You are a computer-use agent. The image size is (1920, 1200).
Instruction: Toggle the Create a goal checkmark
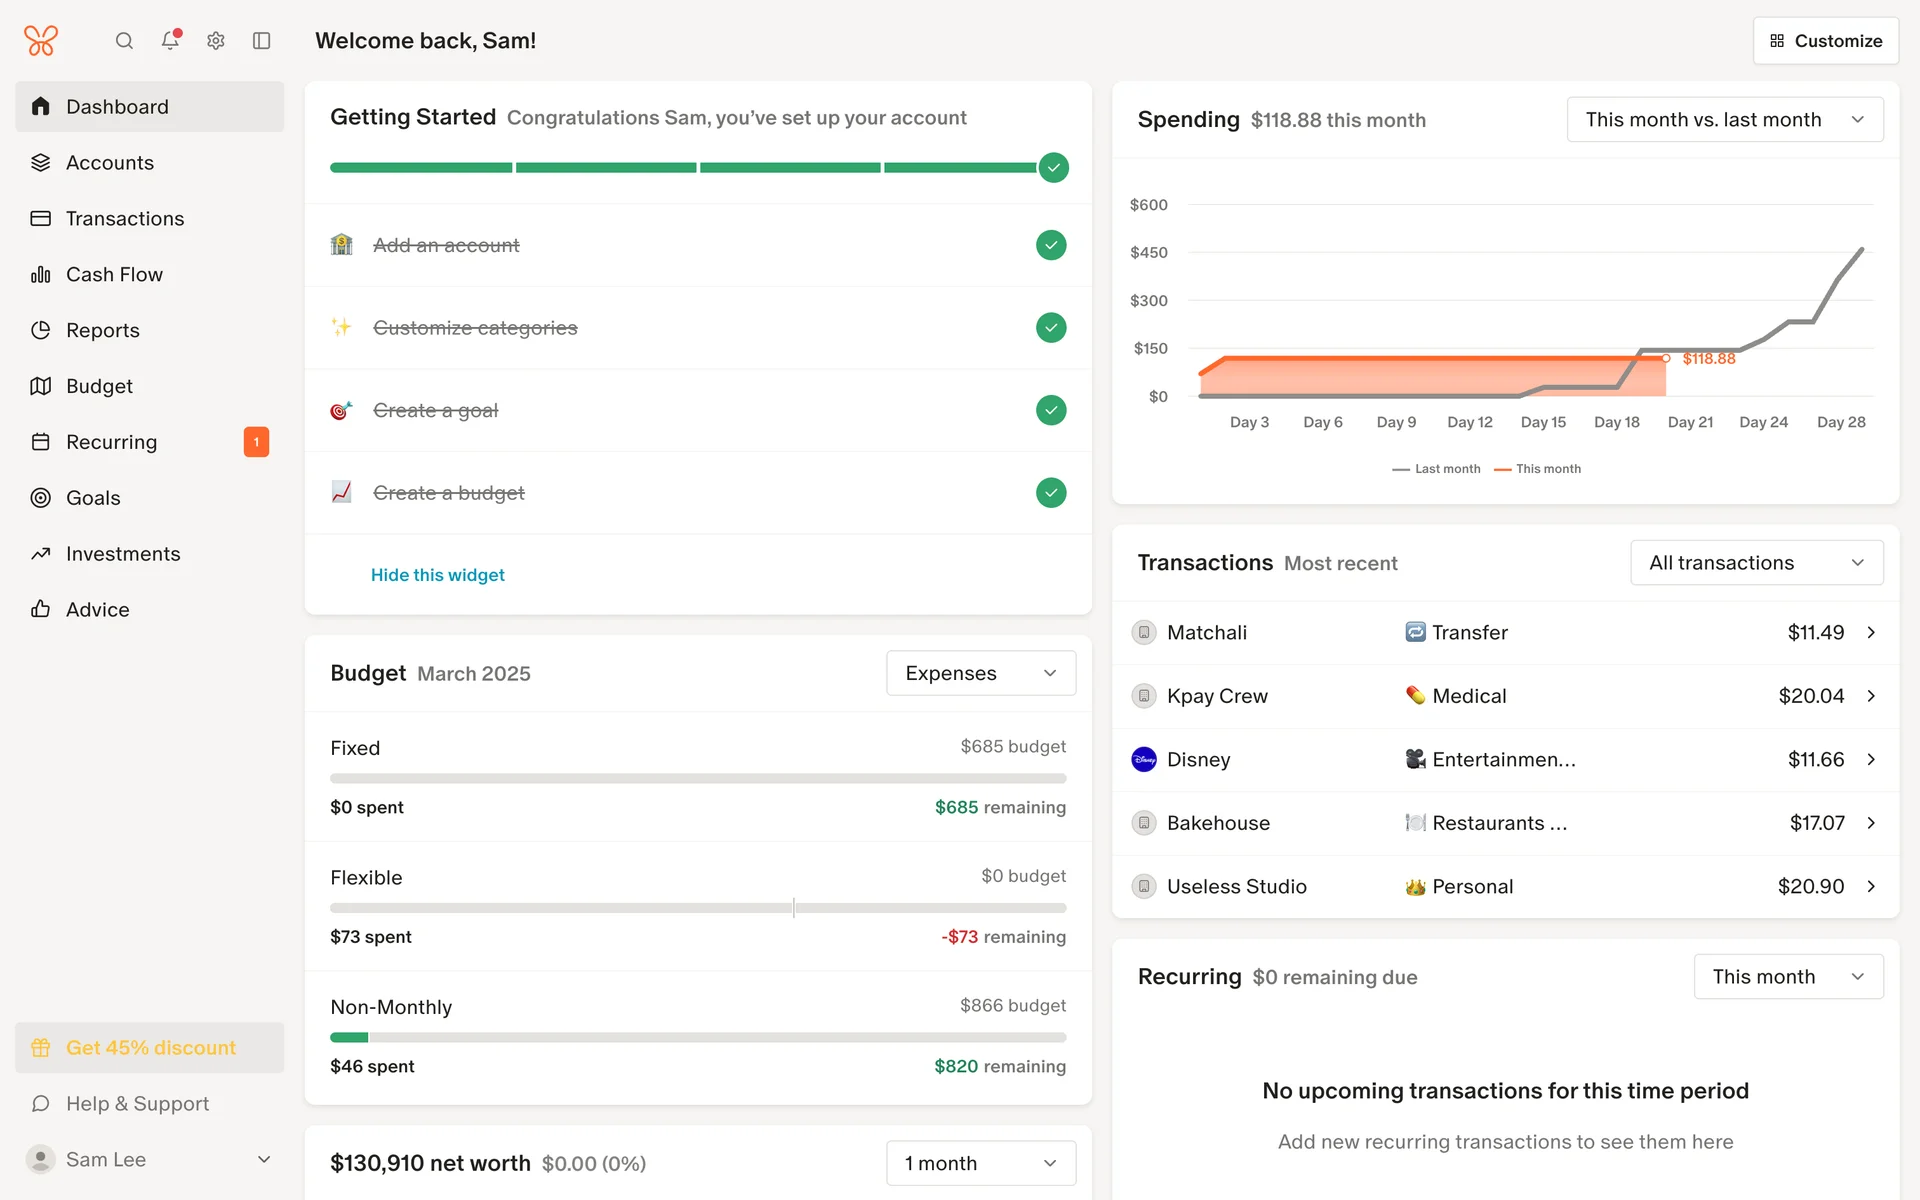point(1051,410)
